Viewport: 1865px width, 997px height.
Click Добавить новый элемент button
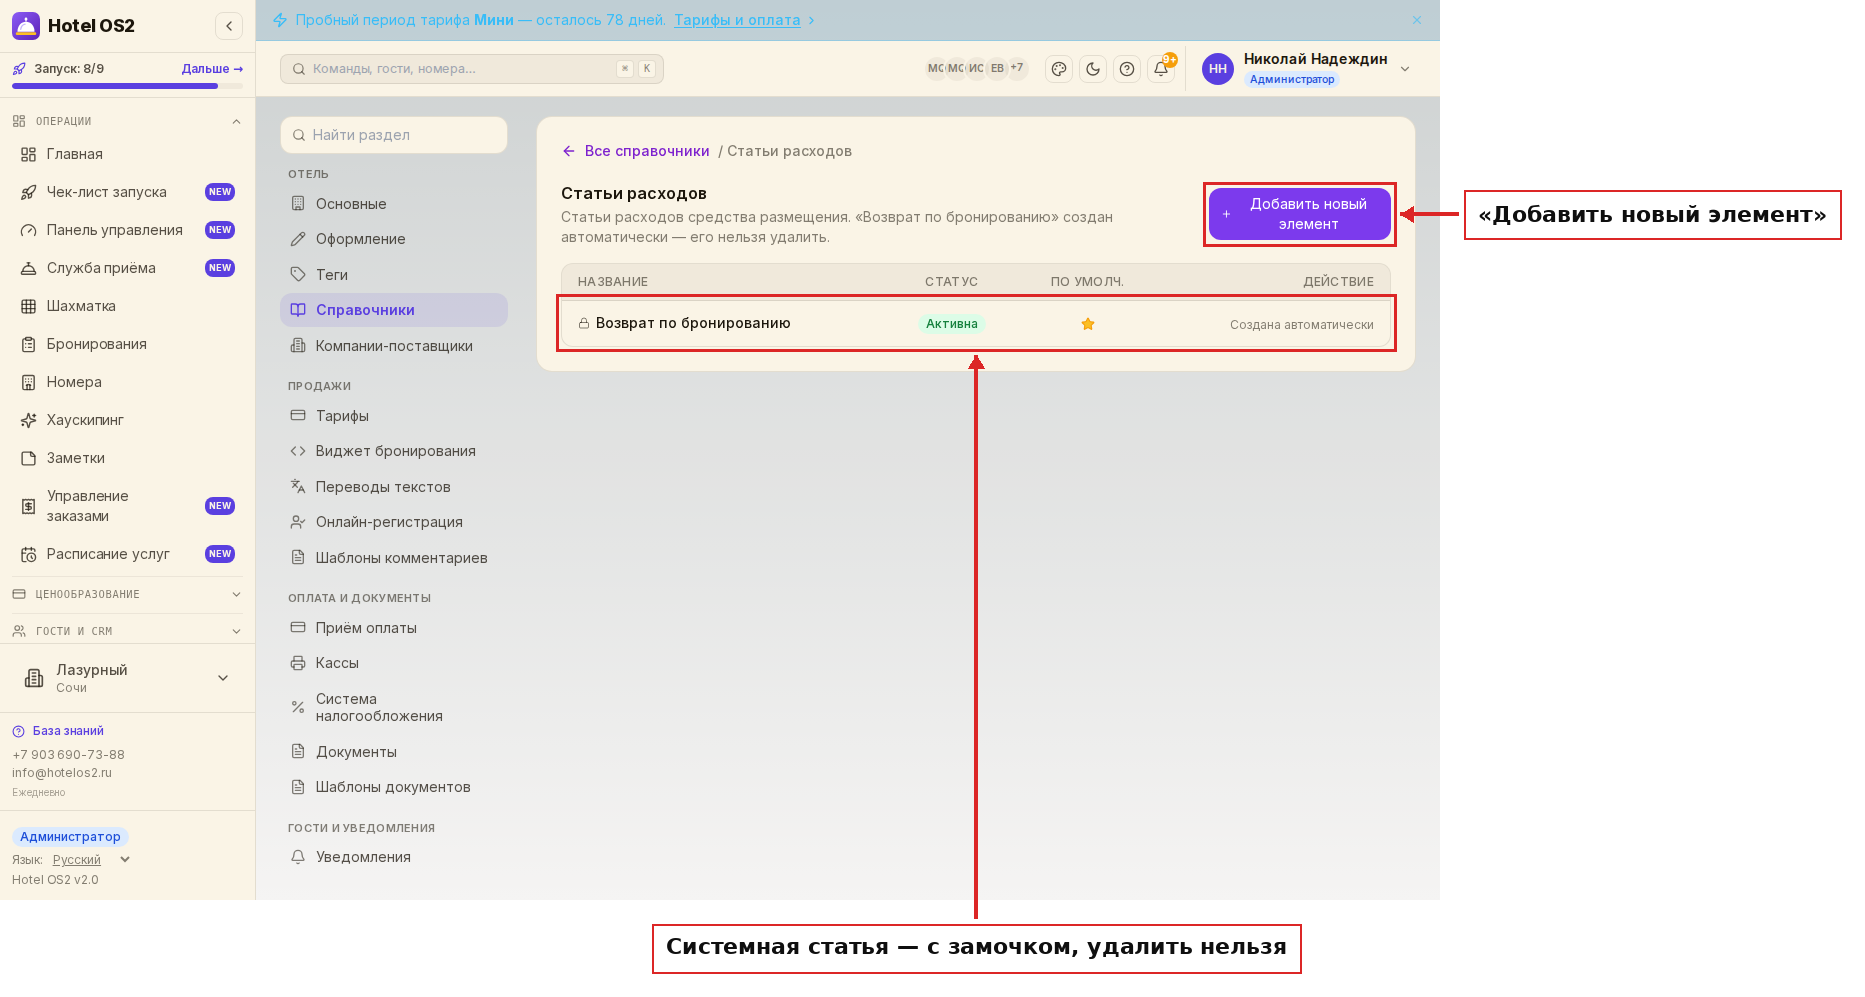tap(1299, 214)
